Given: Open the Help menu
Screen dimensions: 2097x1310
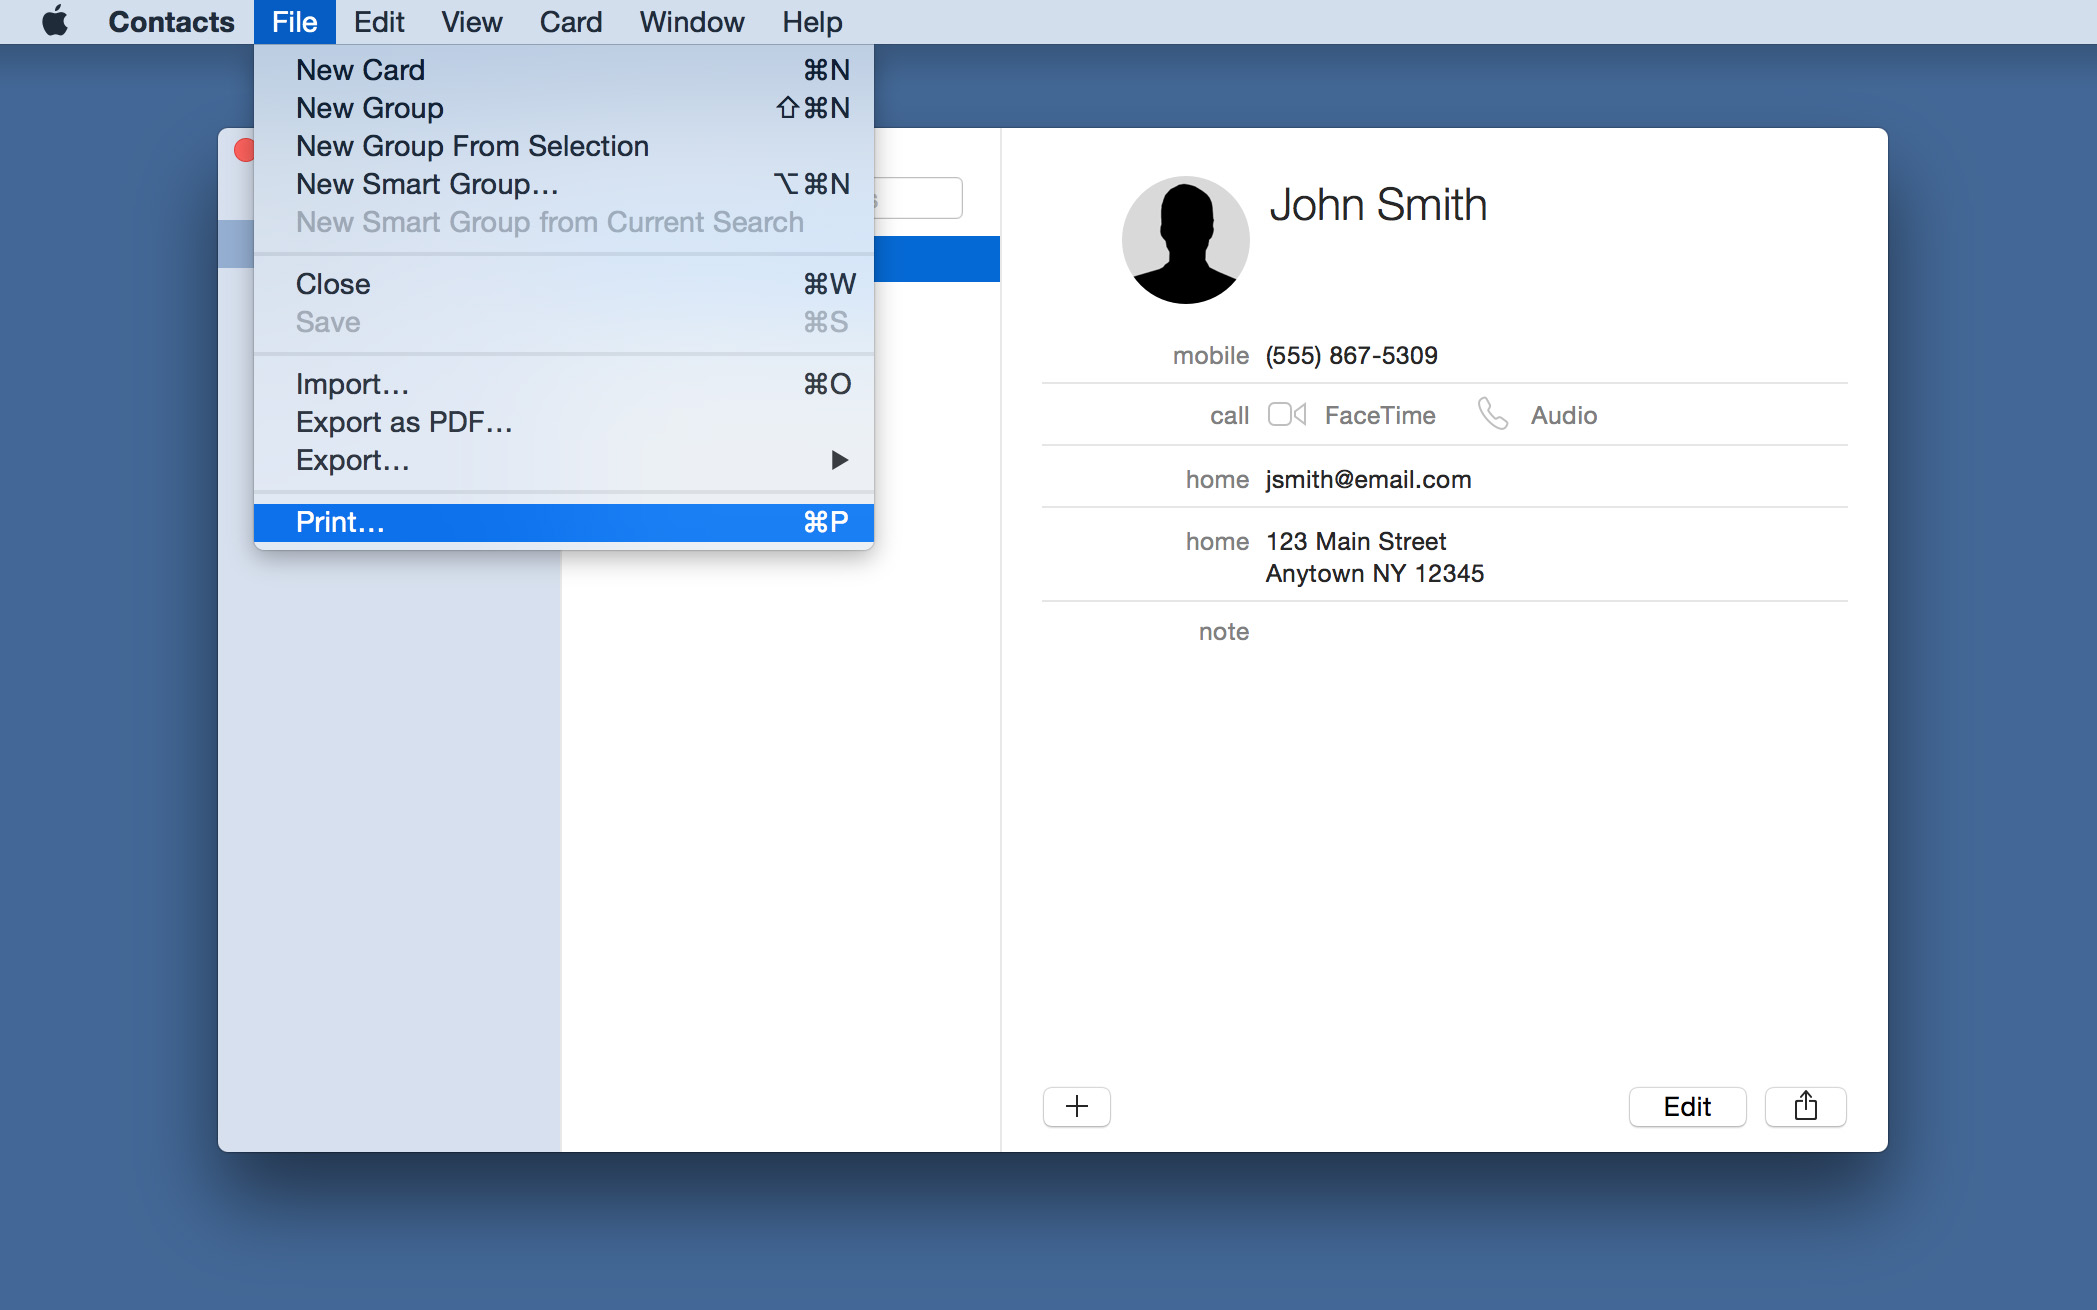Looking at the screenshot, I should 812,22.
